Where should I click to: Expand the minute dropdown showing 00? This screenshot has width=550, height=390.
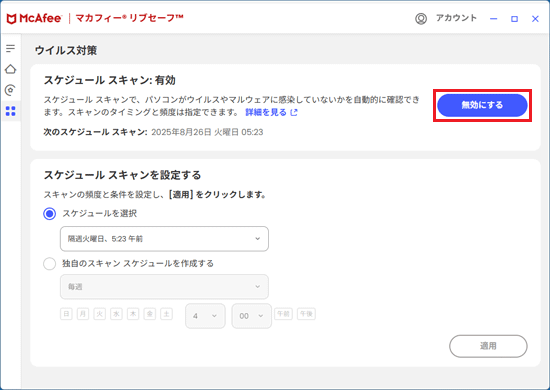[251, 316]
